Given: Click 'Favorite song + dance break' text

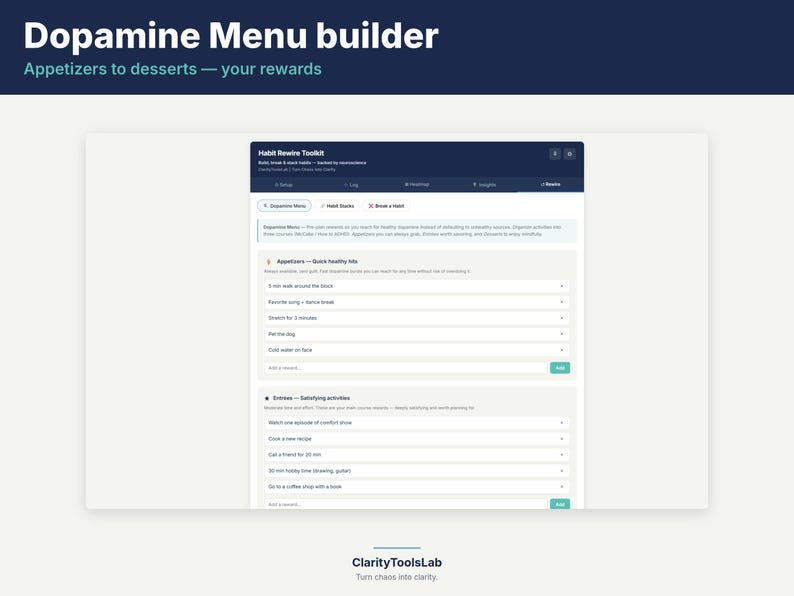Looking at the screenshot, I should [301, 302].
